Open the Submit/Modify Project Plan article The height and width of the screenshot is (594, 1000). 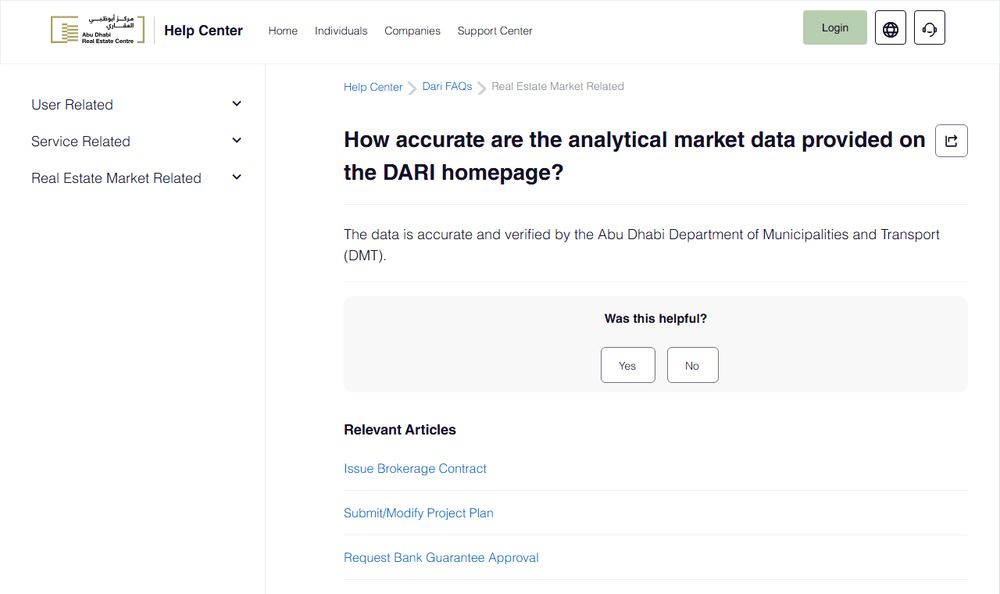(418, 513)
